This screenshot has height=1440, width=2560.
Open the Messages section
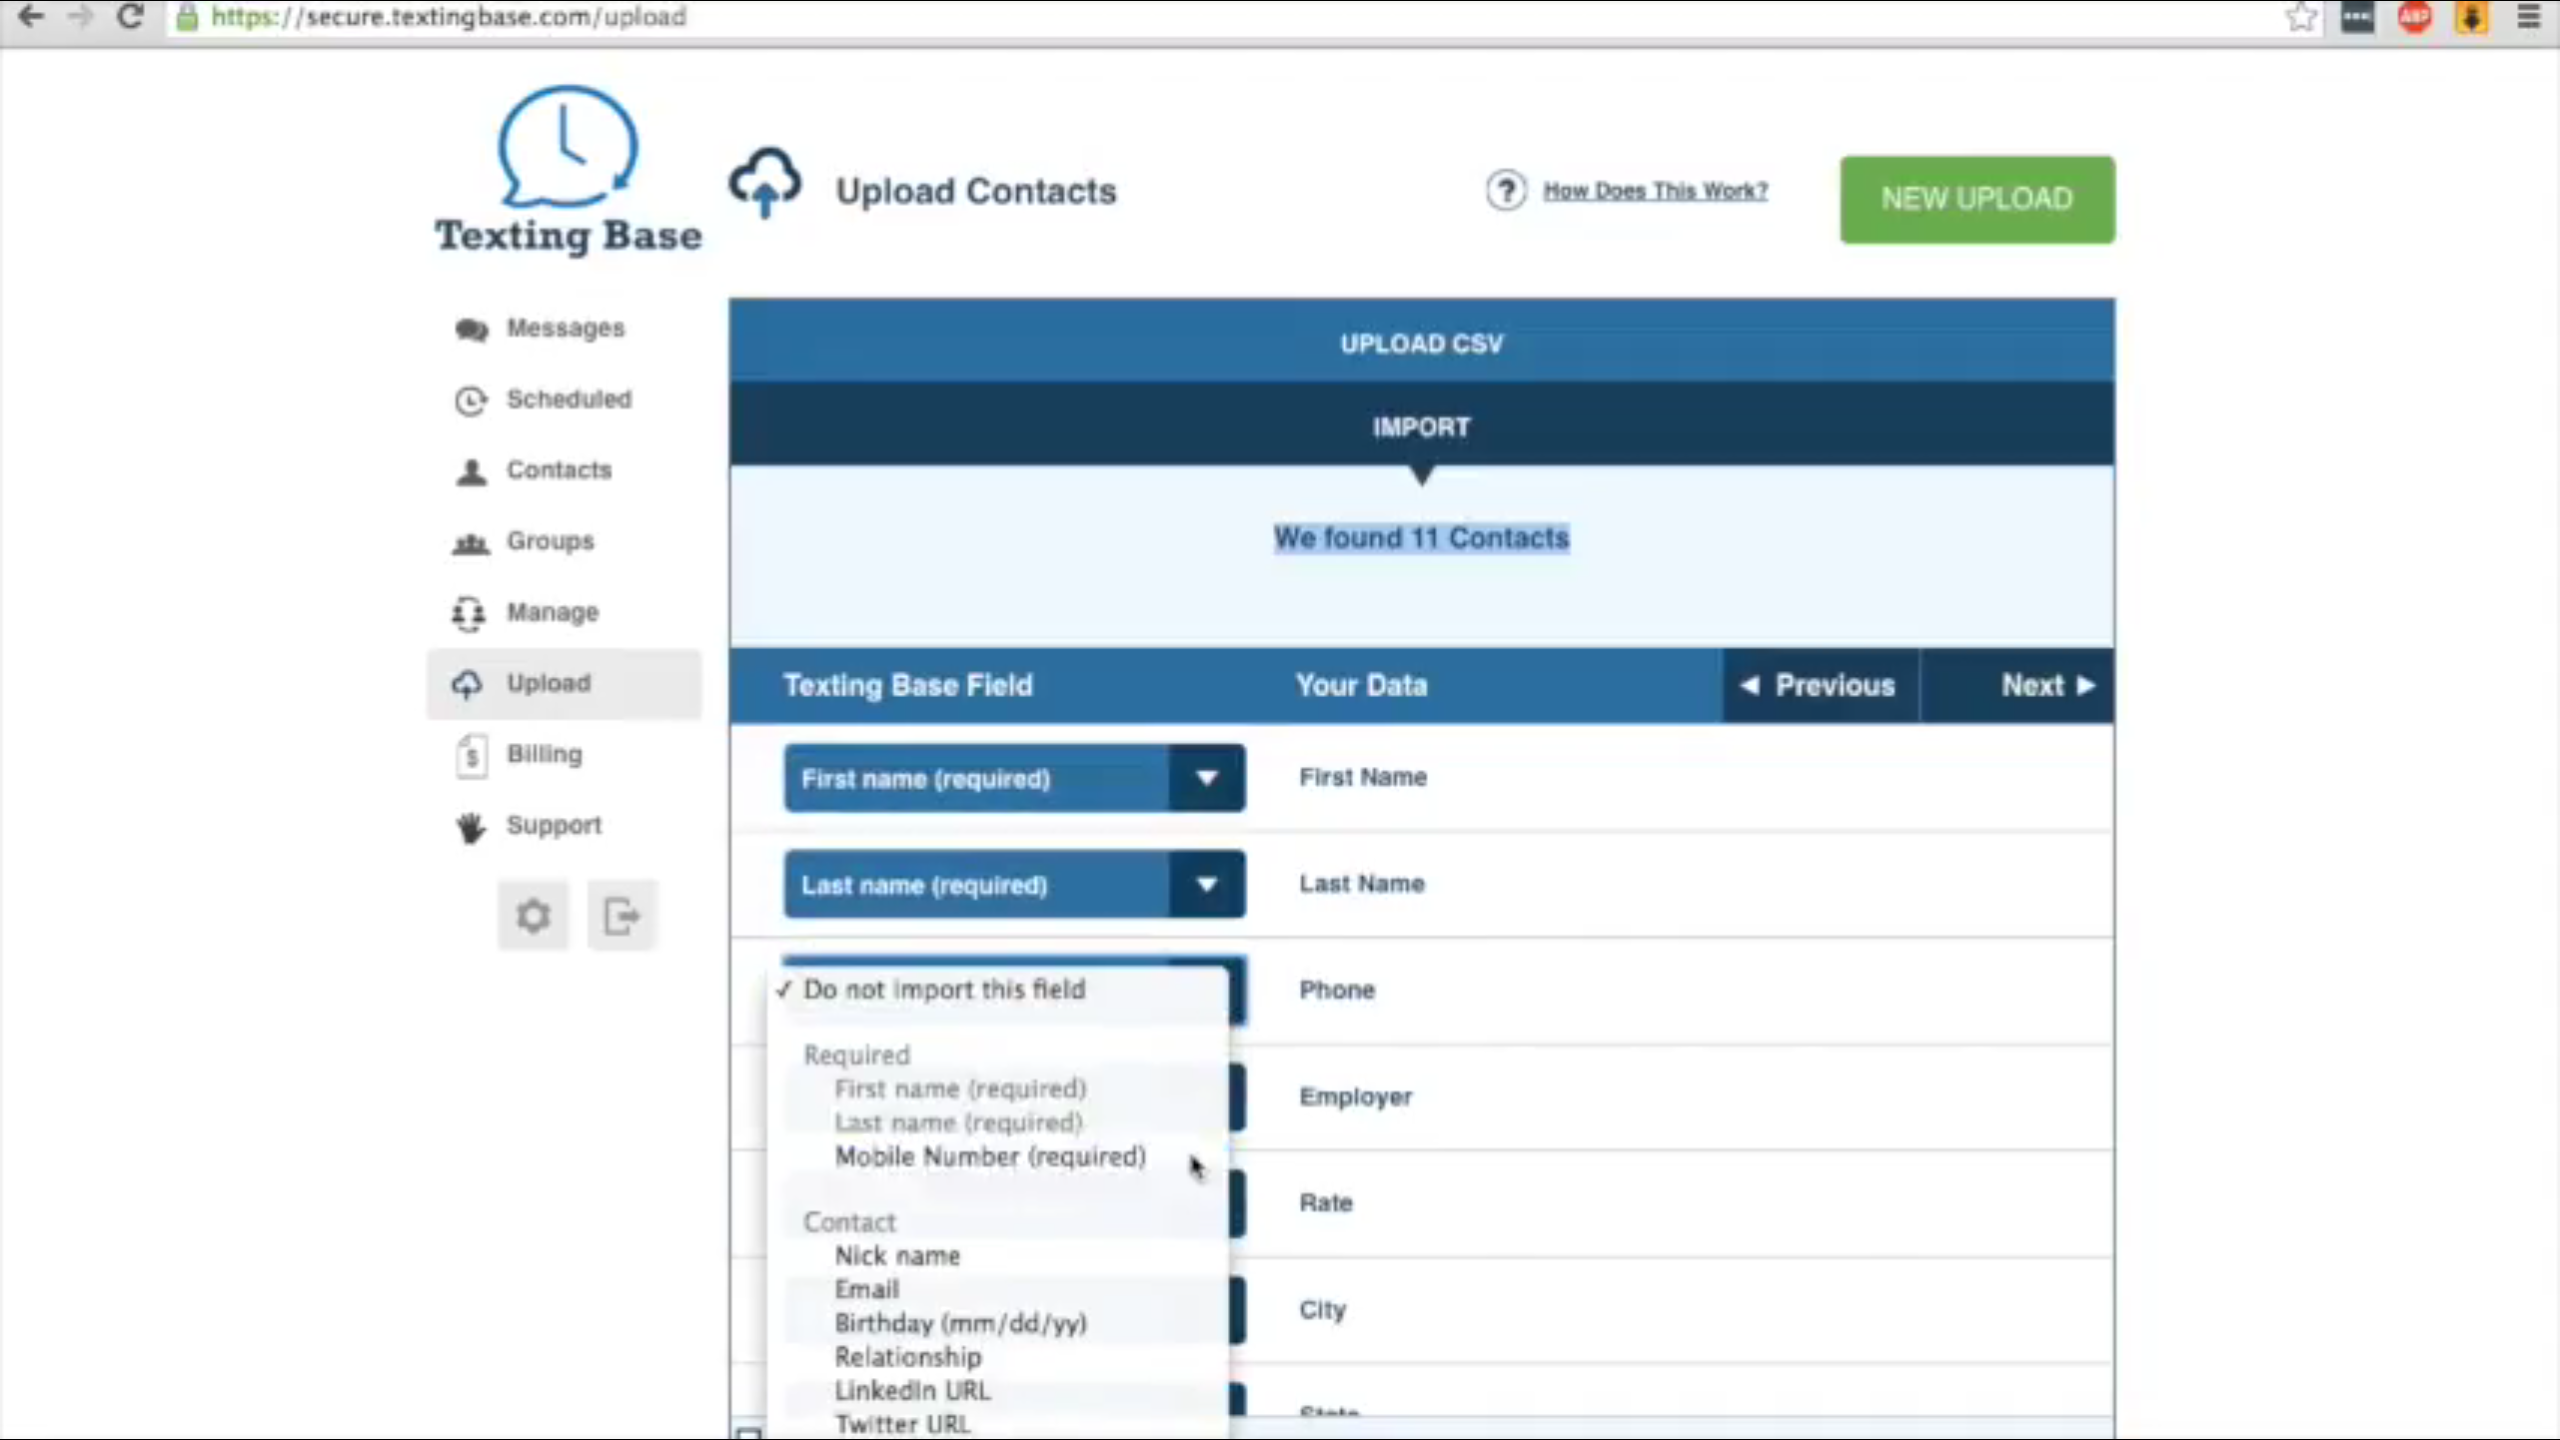pos(564,328)
